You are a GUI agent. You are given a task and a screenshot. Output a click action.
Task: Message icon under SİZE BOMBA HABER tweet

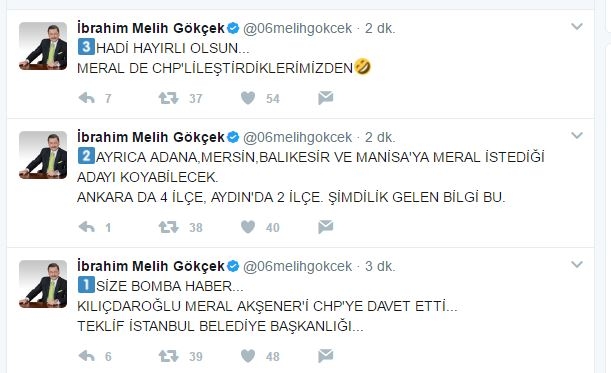325,356
